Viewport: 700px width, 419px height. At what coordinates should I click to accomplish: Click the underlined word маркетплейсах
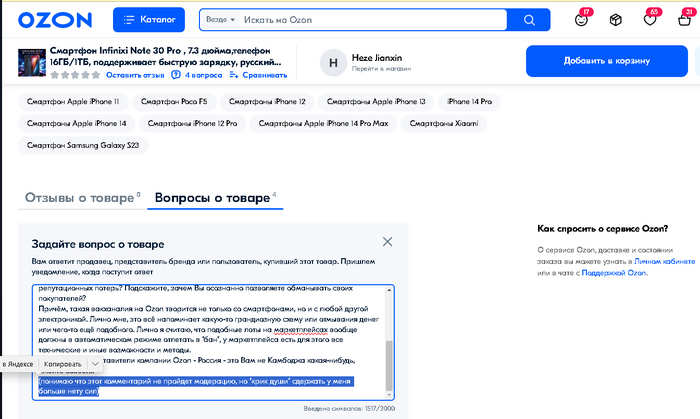coord(300,330)
